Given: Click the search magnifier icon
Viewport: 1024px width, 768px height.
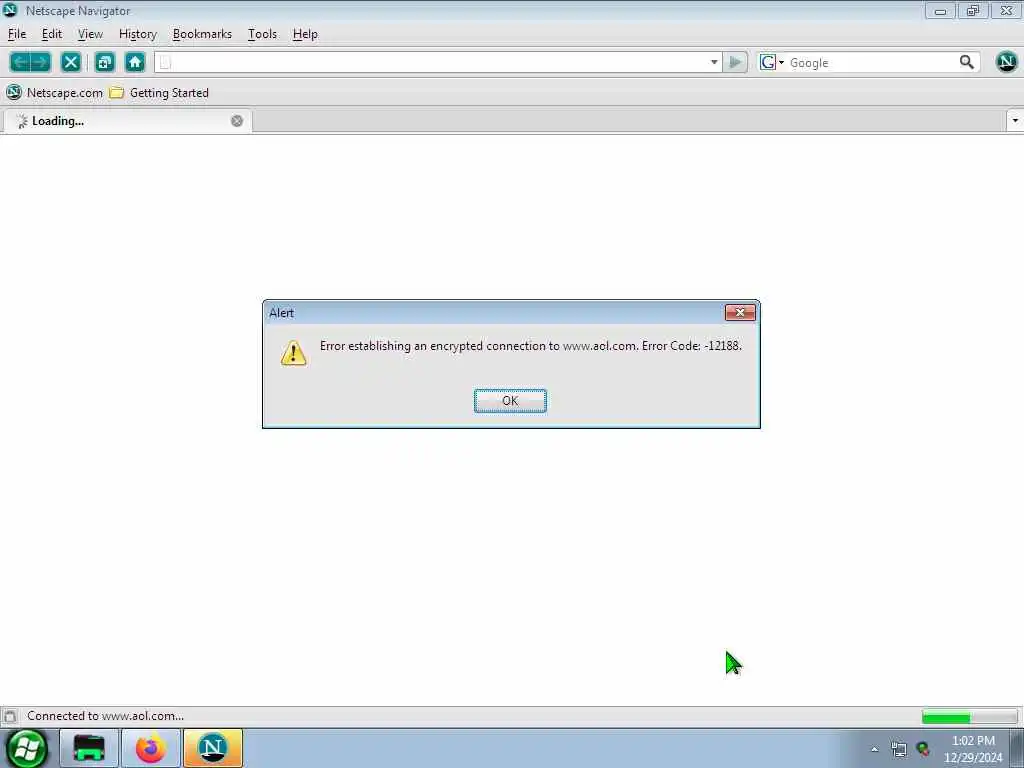Looking at the screenshot, I should 967,62.
